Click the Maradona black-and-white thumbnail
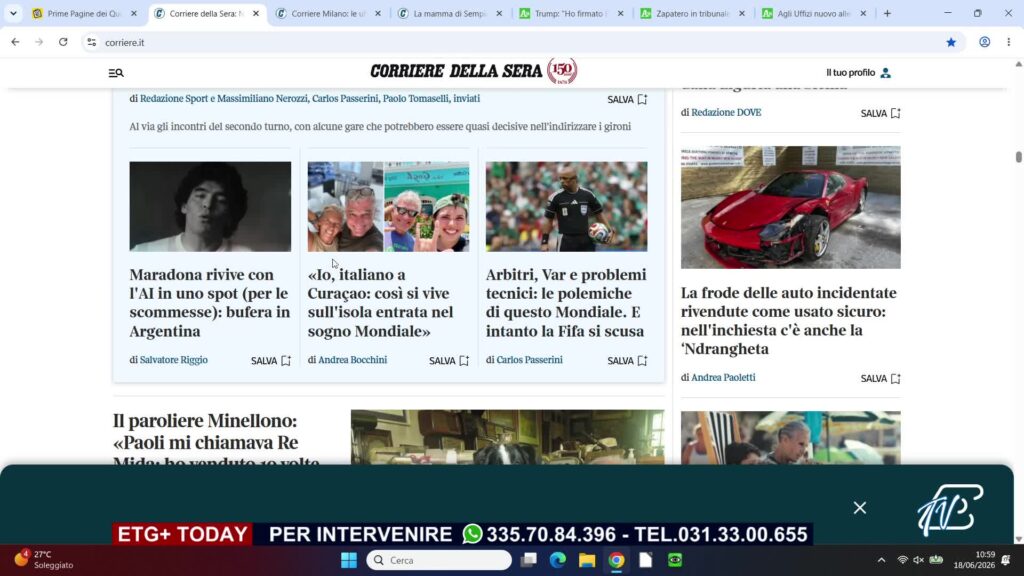1024x576 pixels. (210, 206)
